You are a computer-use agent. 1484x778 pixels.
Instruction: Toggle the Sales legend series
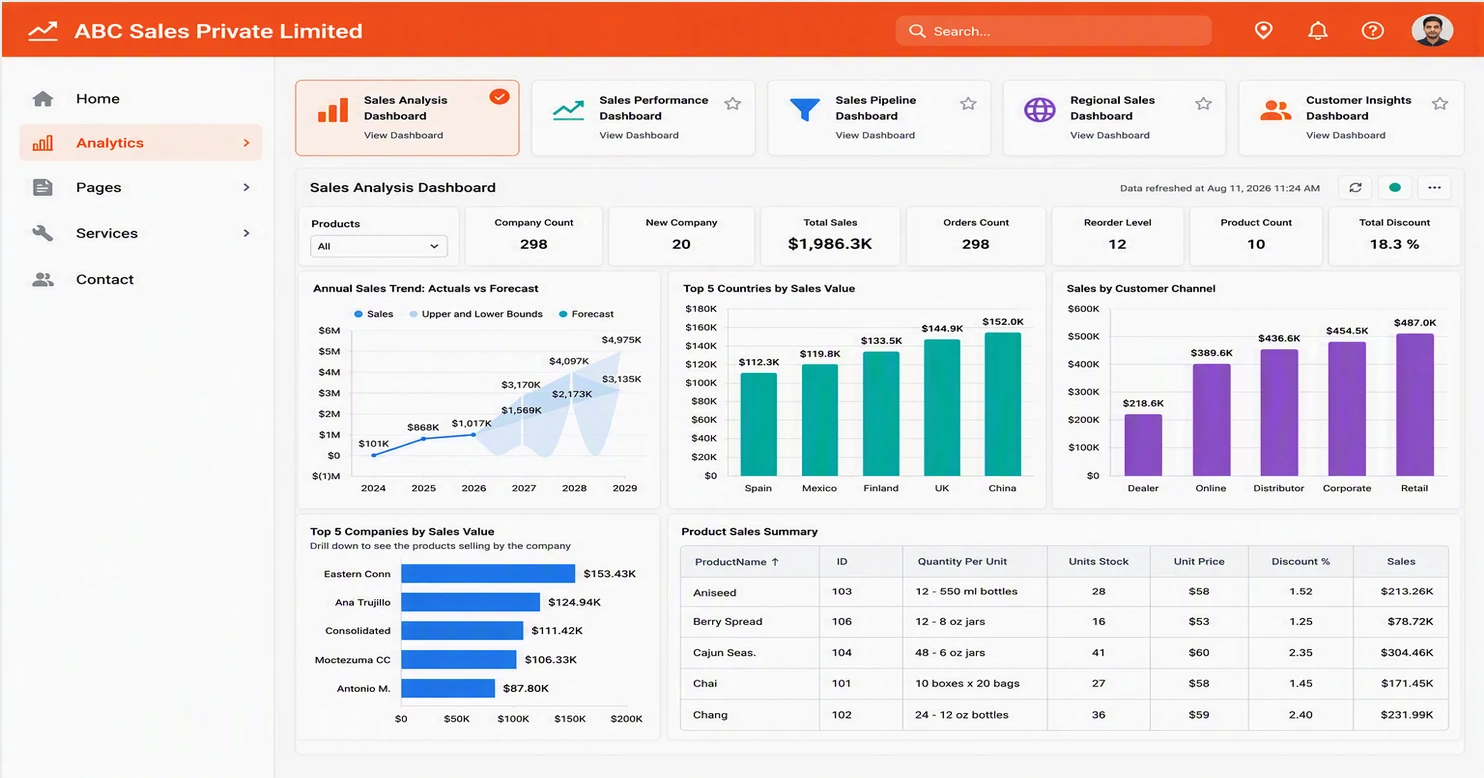pyautogui.click(x=374, y=314)
